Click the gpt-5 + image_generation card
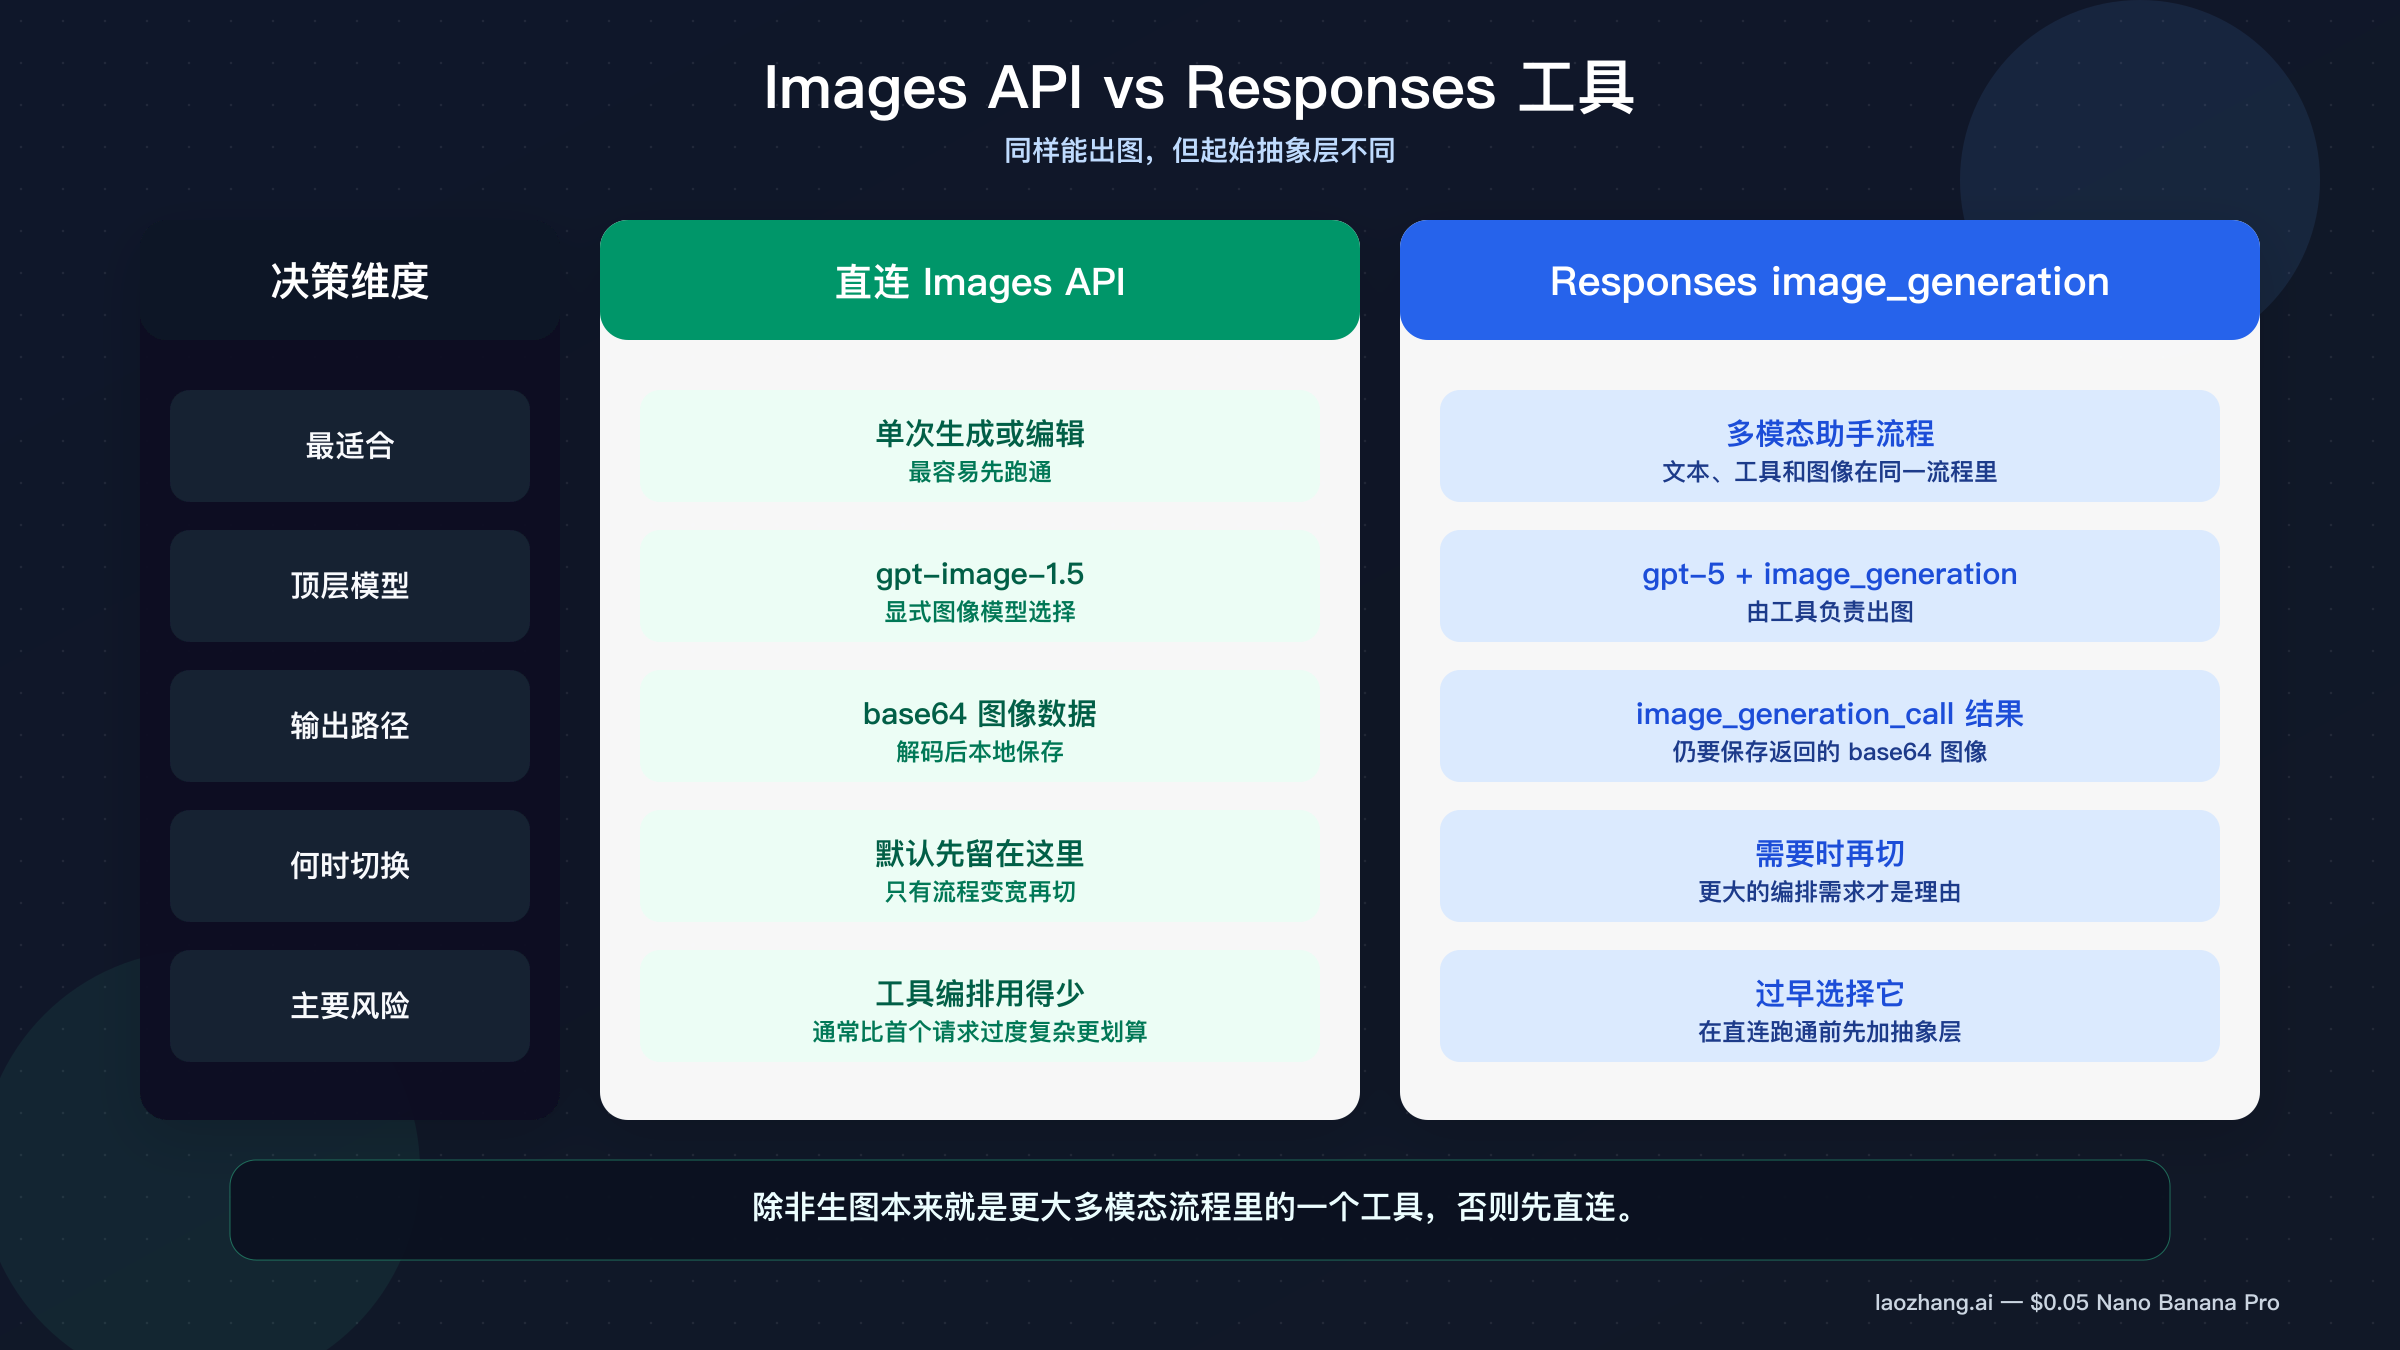Viewport: 2400px width, 1350px height. (1828, 587)
